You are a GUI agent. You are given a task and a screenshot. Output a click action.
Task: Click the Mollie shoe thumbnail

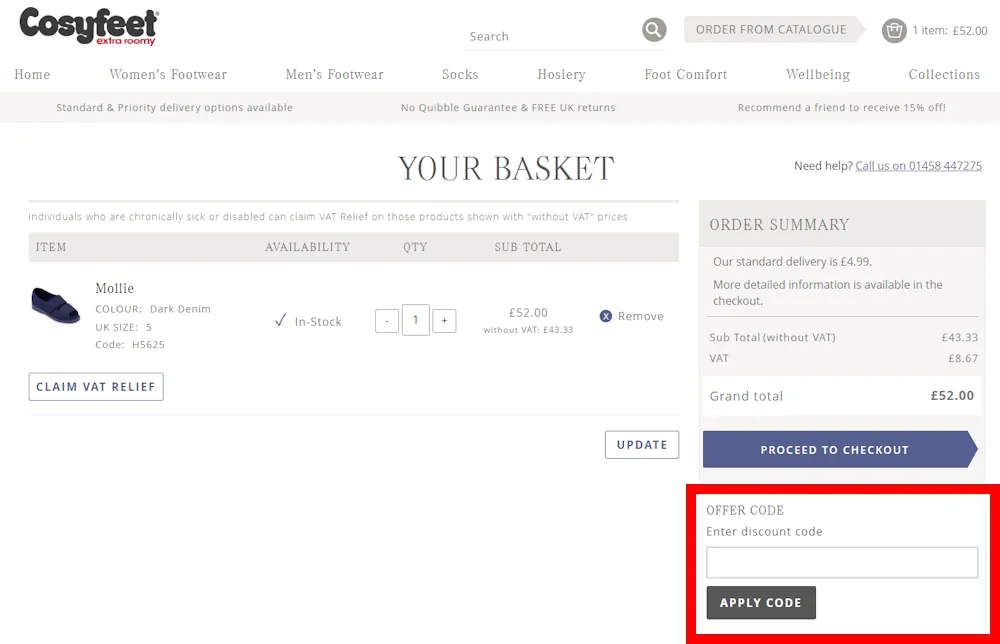[x=55, y=305]
